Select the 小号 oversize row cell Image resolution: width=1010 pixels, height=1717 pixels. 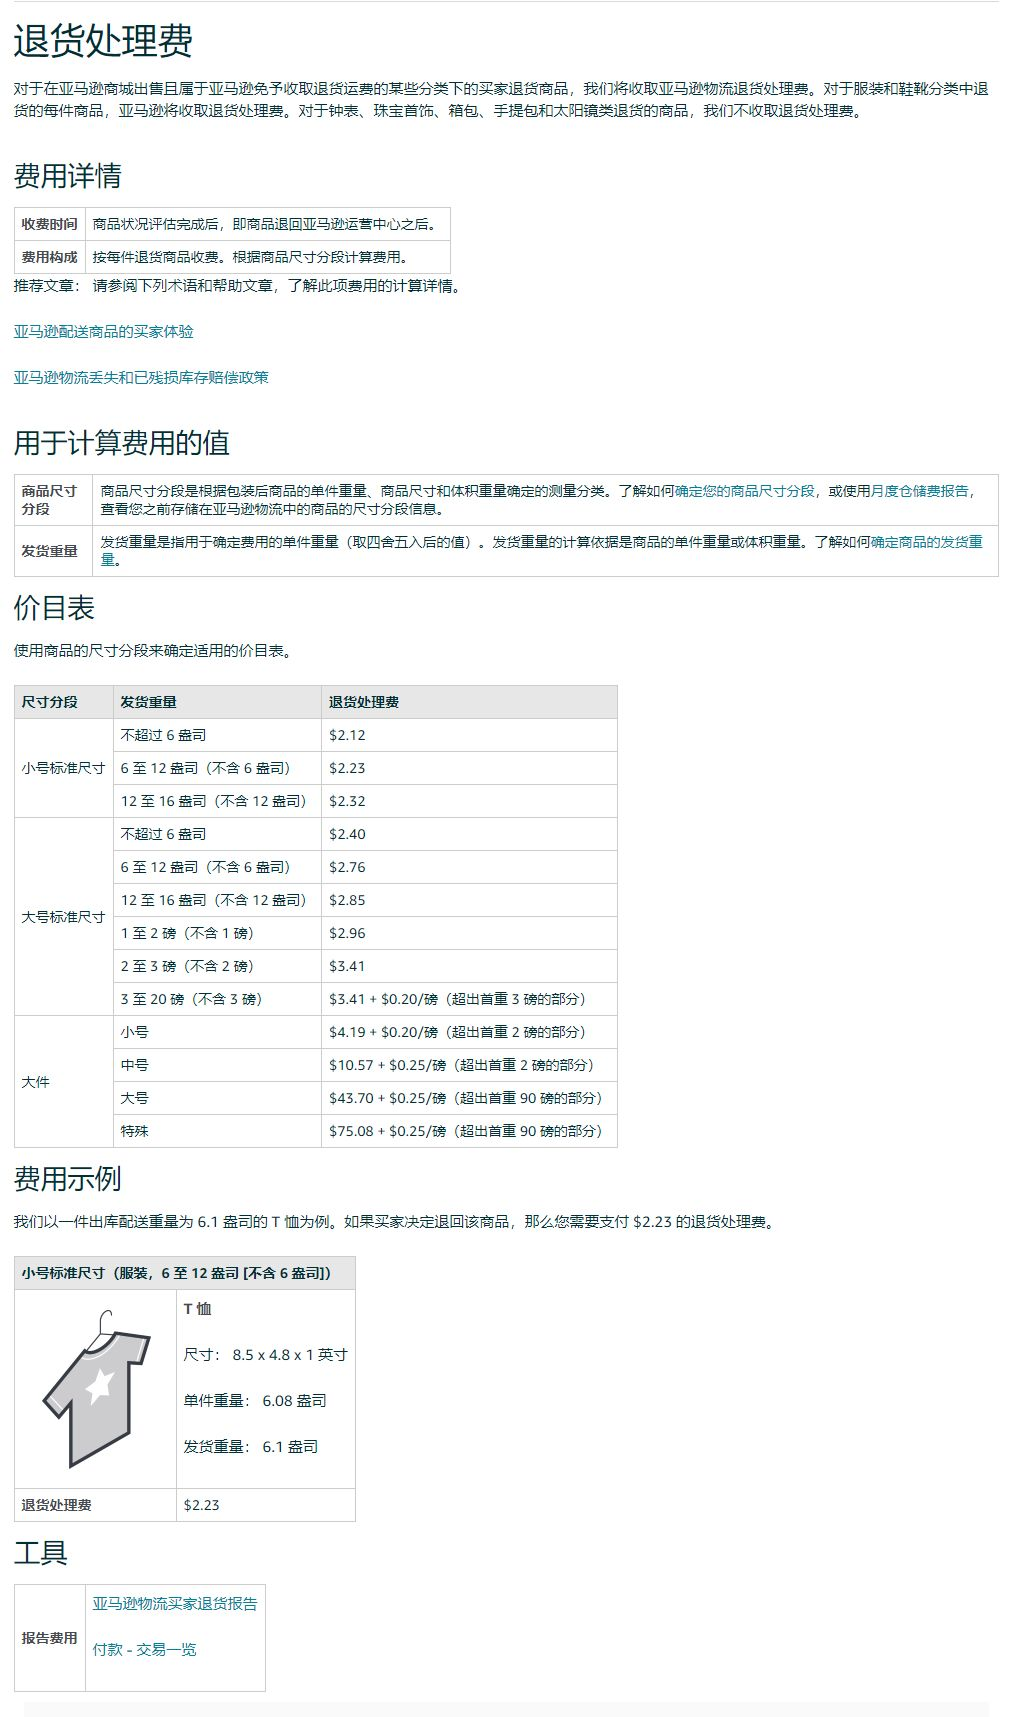pos(217,1032)
